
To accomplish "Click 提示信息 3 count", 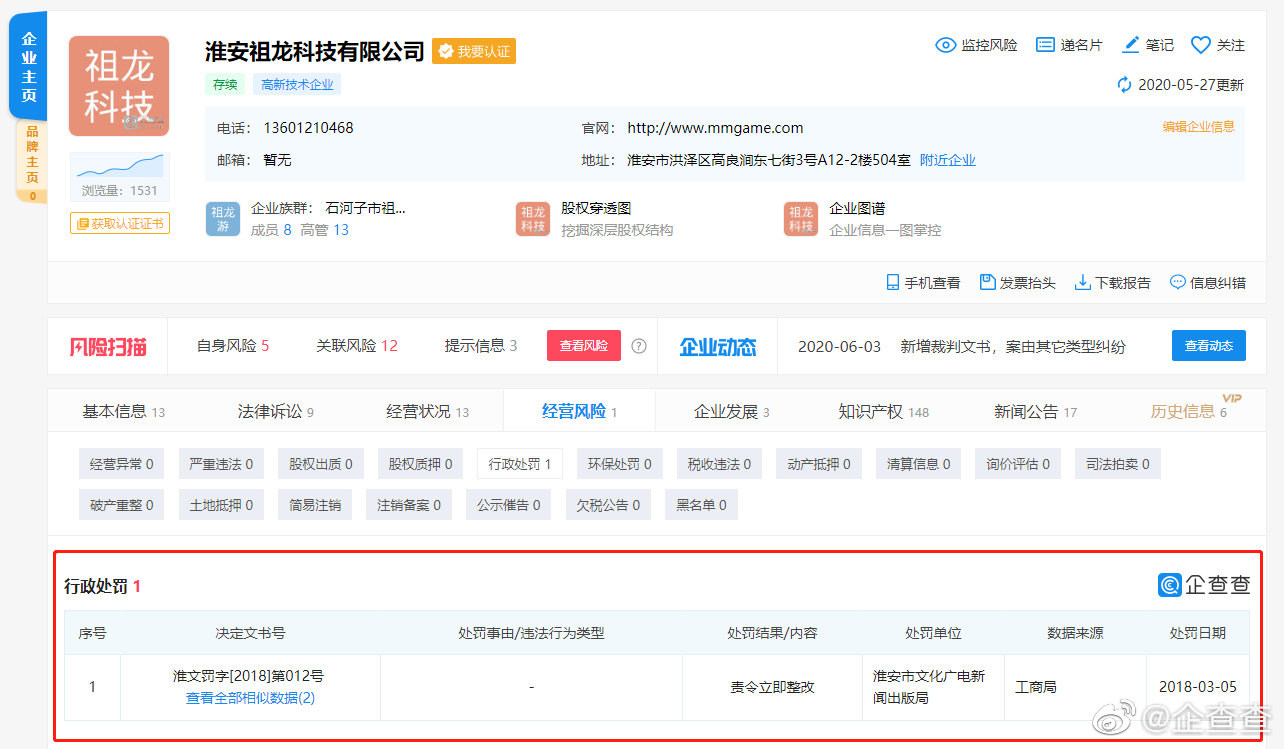I will click(x=481, y=346).
